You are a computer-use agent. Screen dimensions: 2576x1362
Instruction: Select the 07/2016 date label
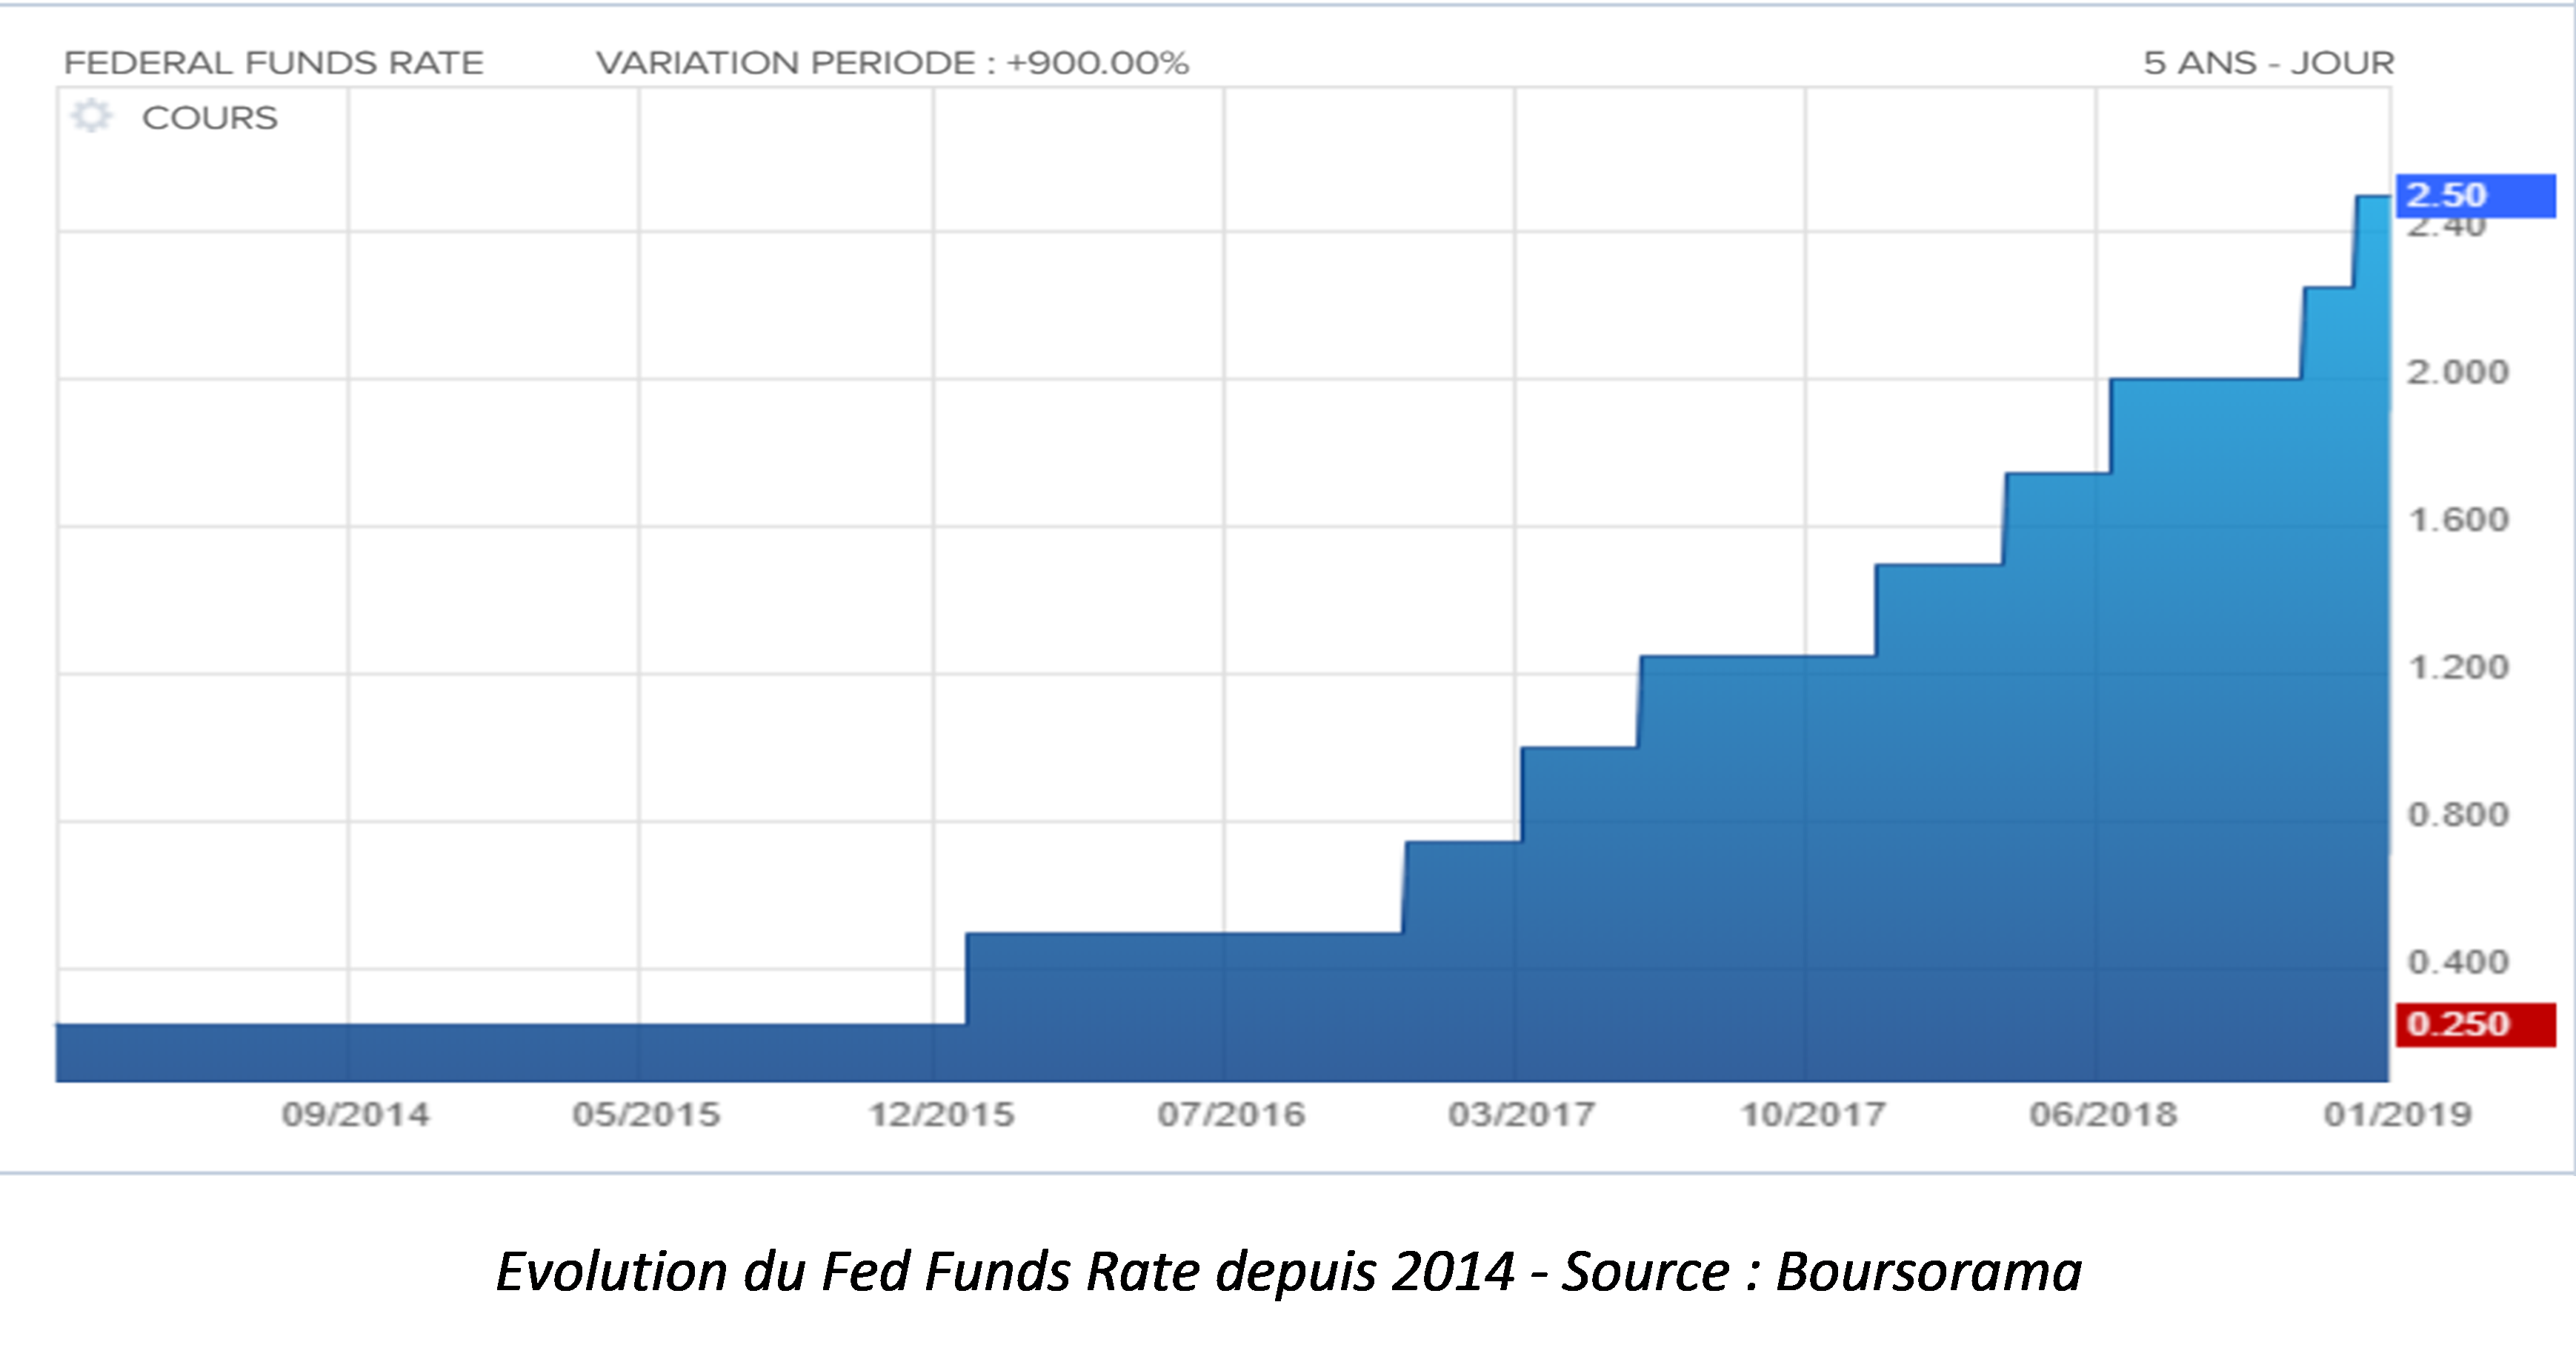tap(1231, 1114)
